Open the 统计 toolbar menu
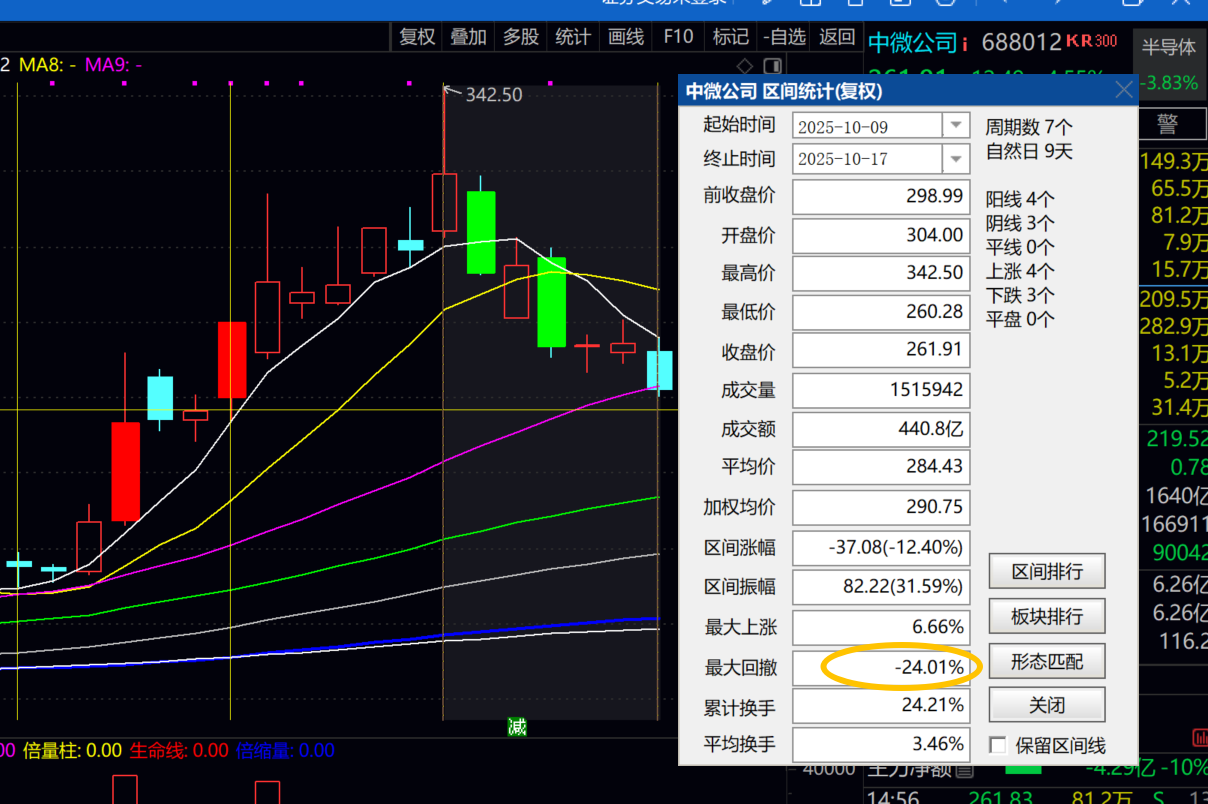Viewport: 1208px width, 804px height. point(573,37)
